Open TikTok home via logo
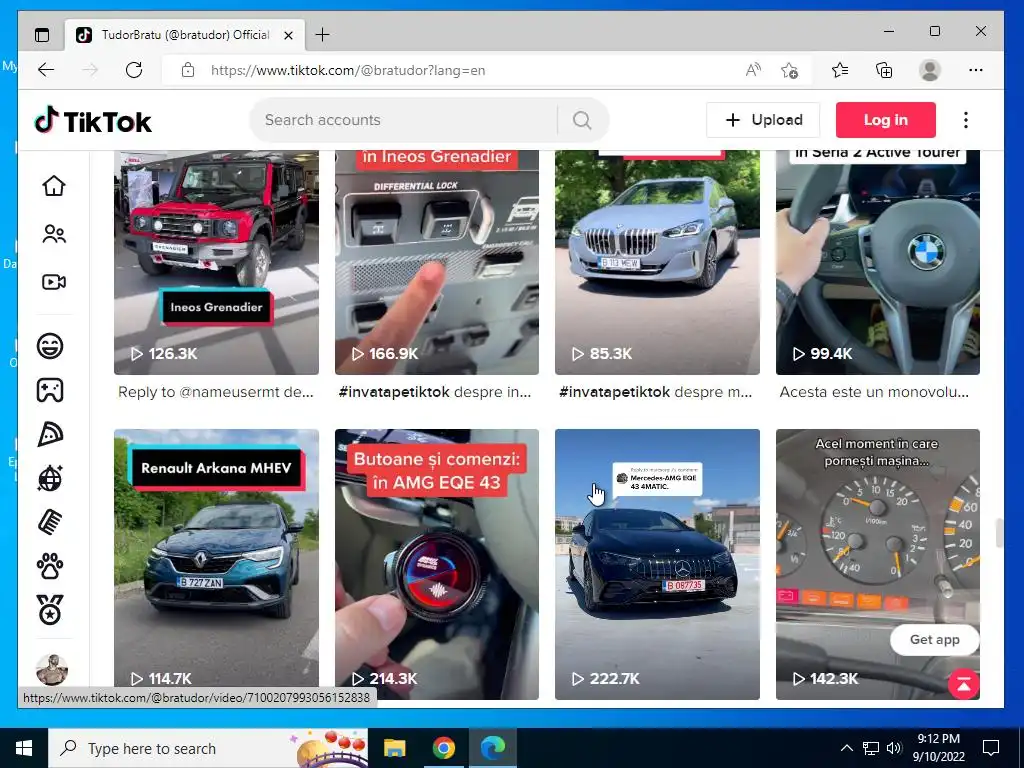Viewport: 1024px width, 768px height. click(93, 121)
